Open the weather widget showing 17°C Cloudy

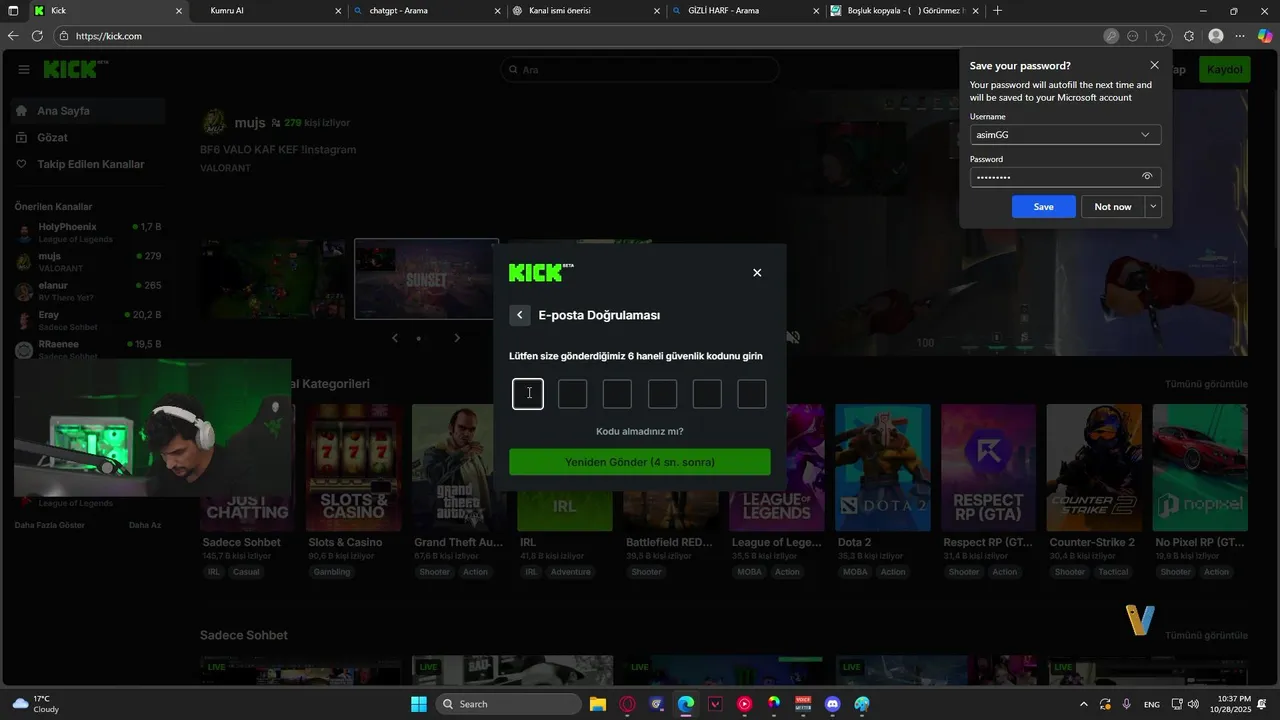tap(36, 704)
